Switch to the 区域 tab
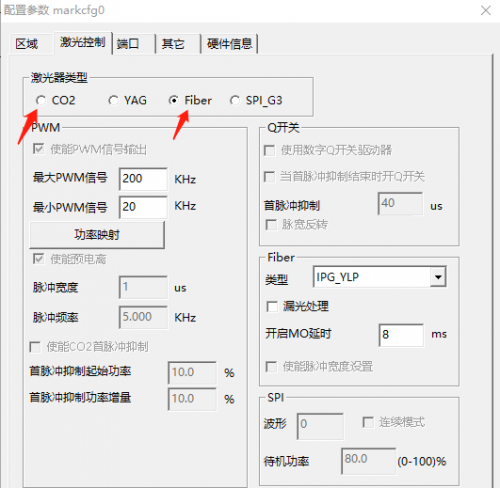The image size is (500, 488). coord(27,44)
